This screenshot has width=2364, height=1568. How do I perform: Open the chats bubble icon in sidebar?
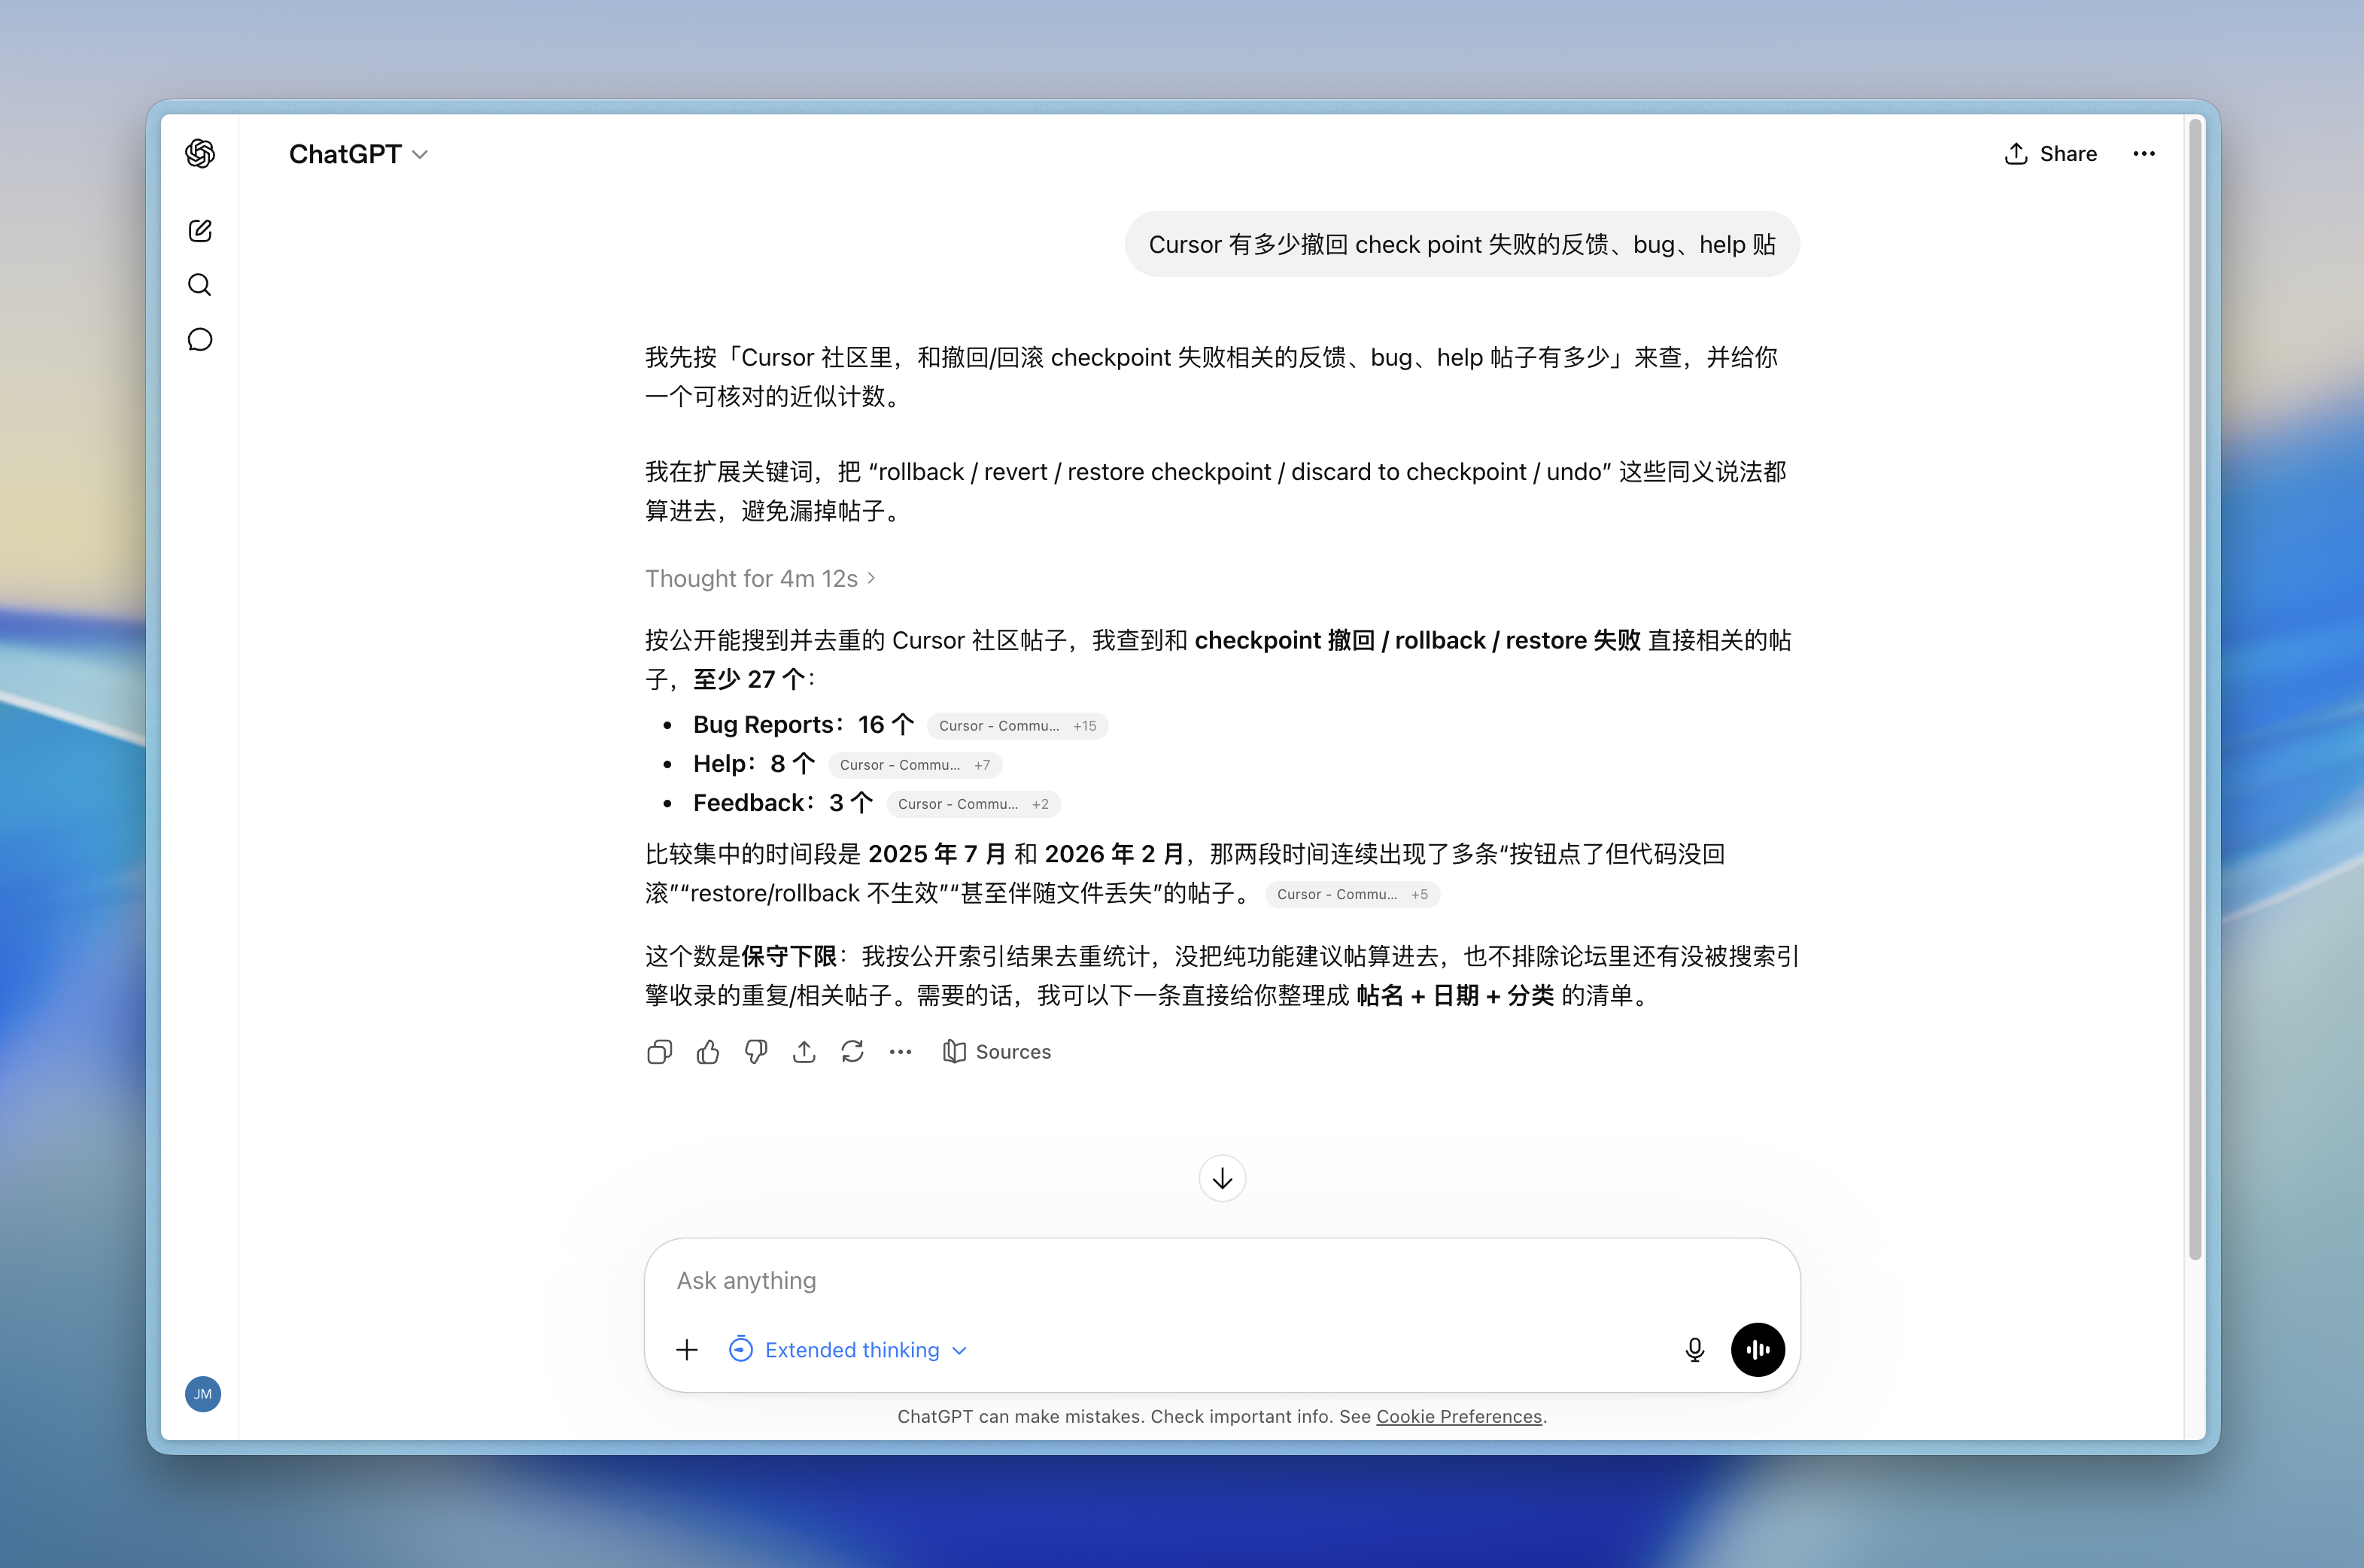click(200, 340)
